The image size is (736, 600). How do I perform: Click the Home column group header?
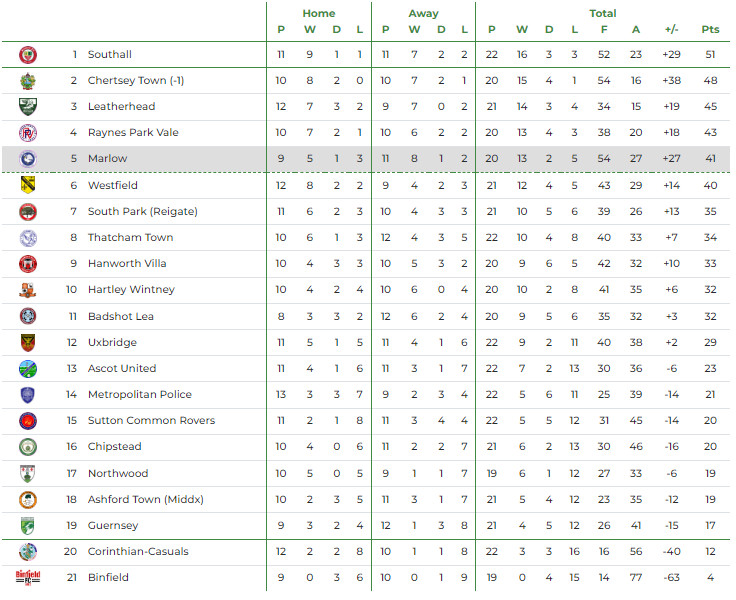tap(319, 13)
